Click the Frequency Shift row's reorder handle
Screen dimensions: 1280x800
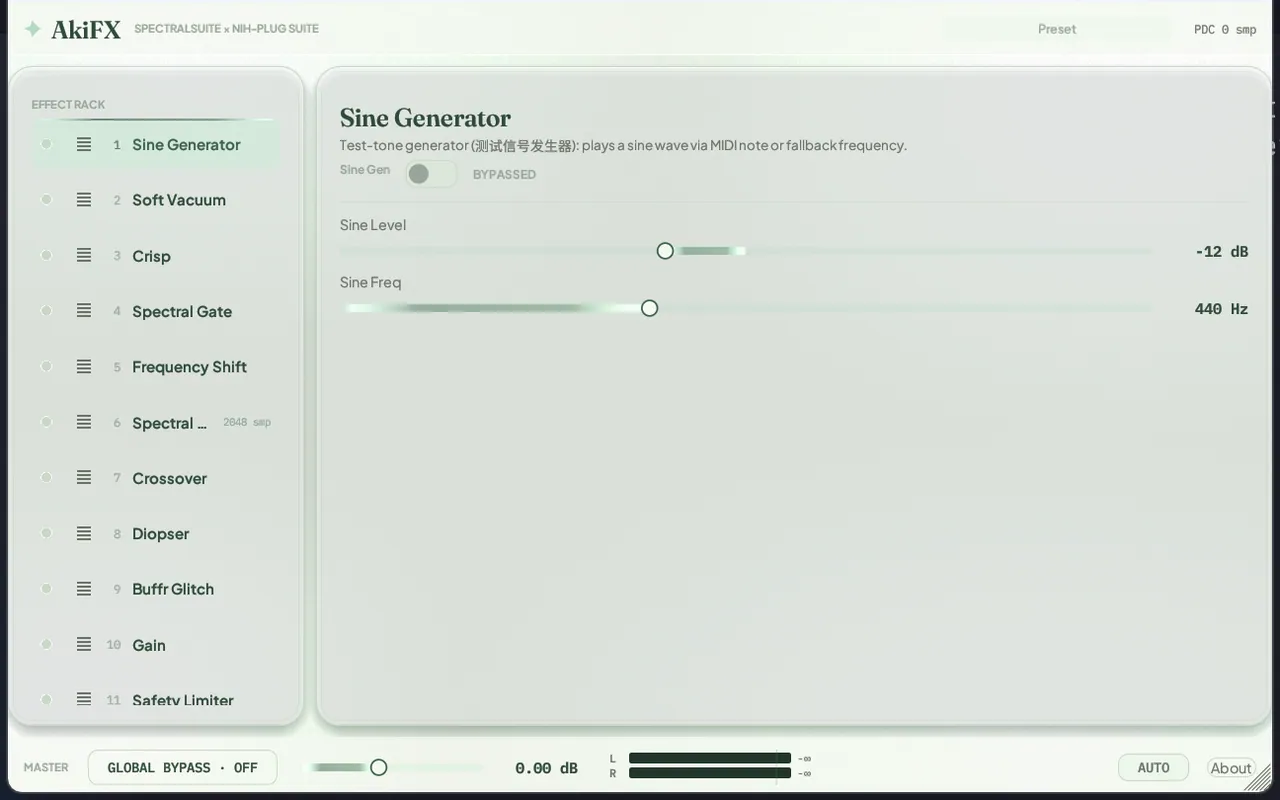(x=84, y=367)
